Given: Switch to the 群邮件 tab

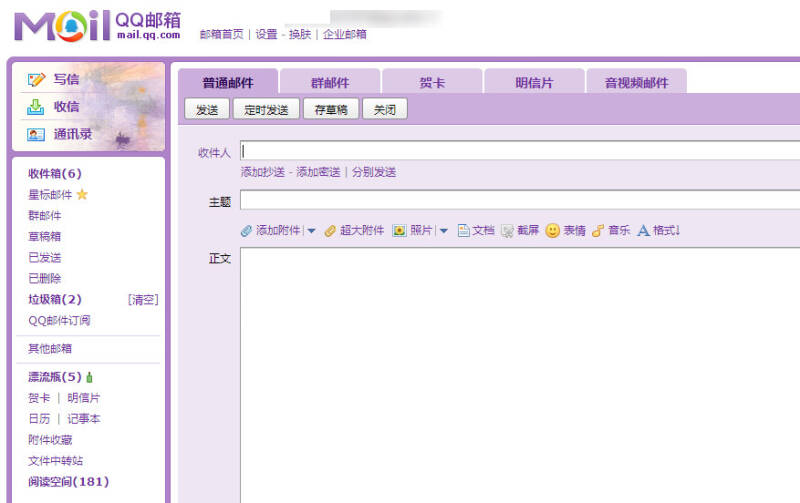Looking at the screenshot, I should [x=330, y=82].
